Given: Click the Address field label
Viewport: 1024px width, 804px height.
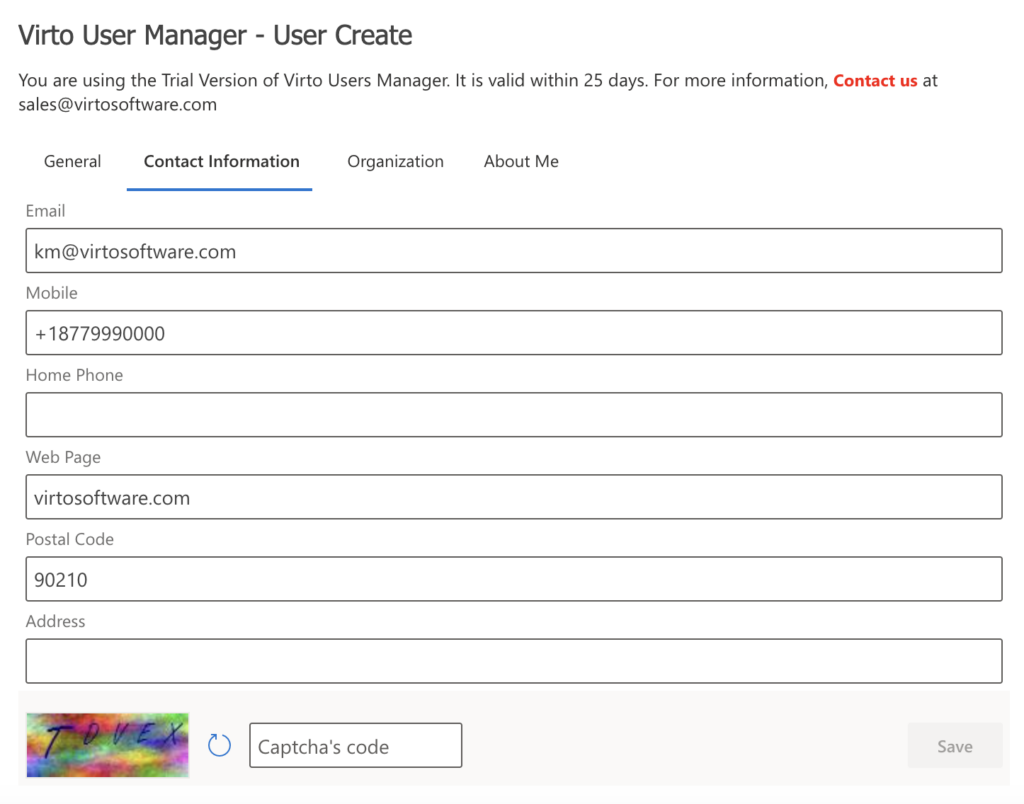Looking at the screenshot, I should pos(55,622).
